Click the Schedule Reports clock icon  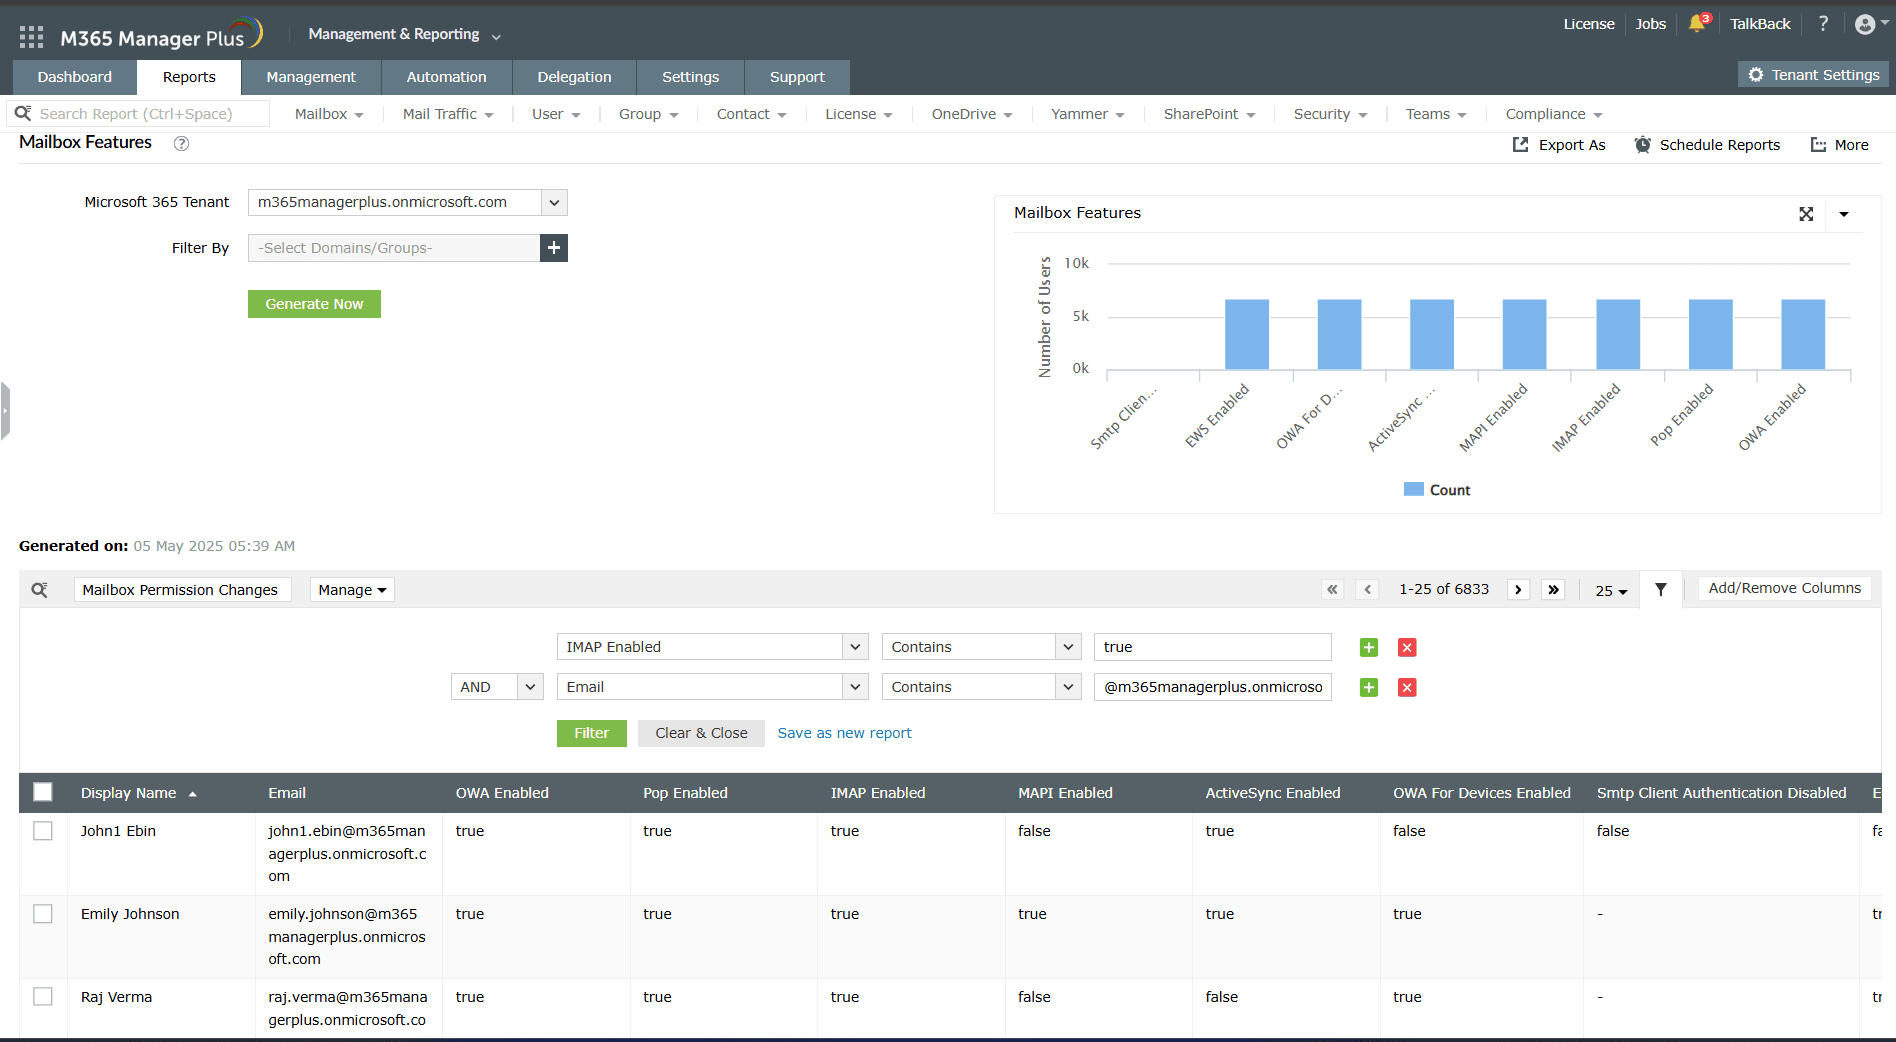(x=1643, y=145)
